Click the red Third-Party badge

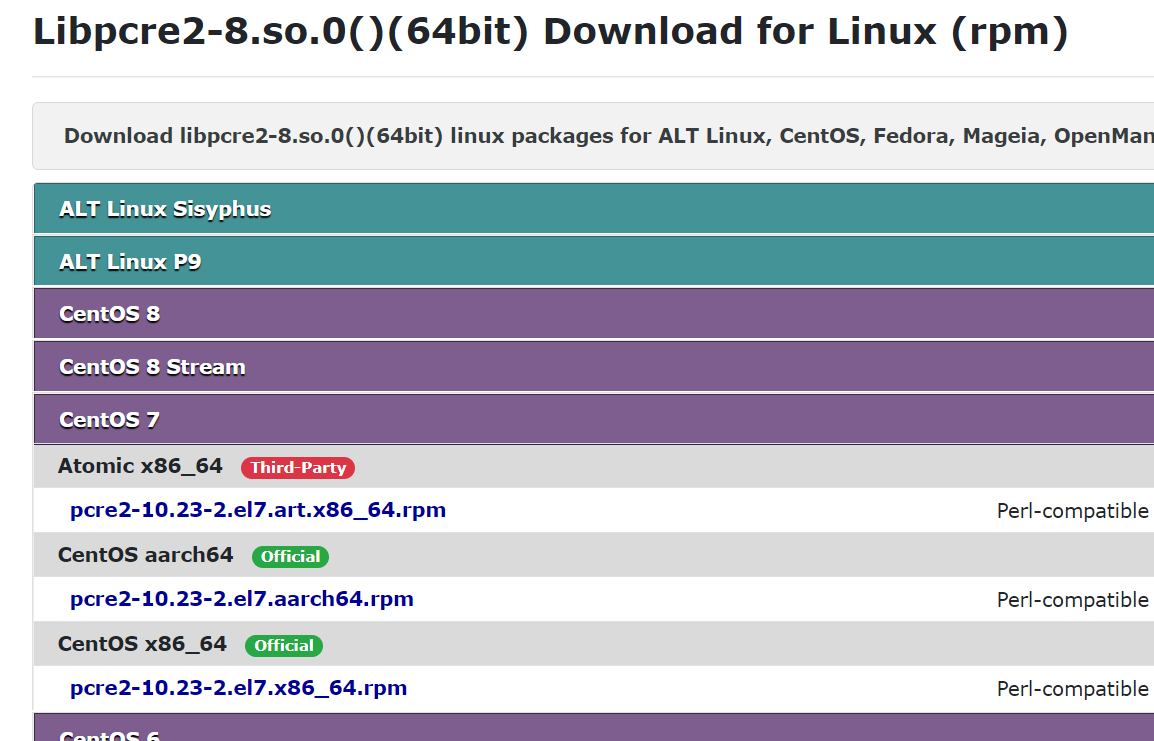pyautogui.click(x=298, y=467)
